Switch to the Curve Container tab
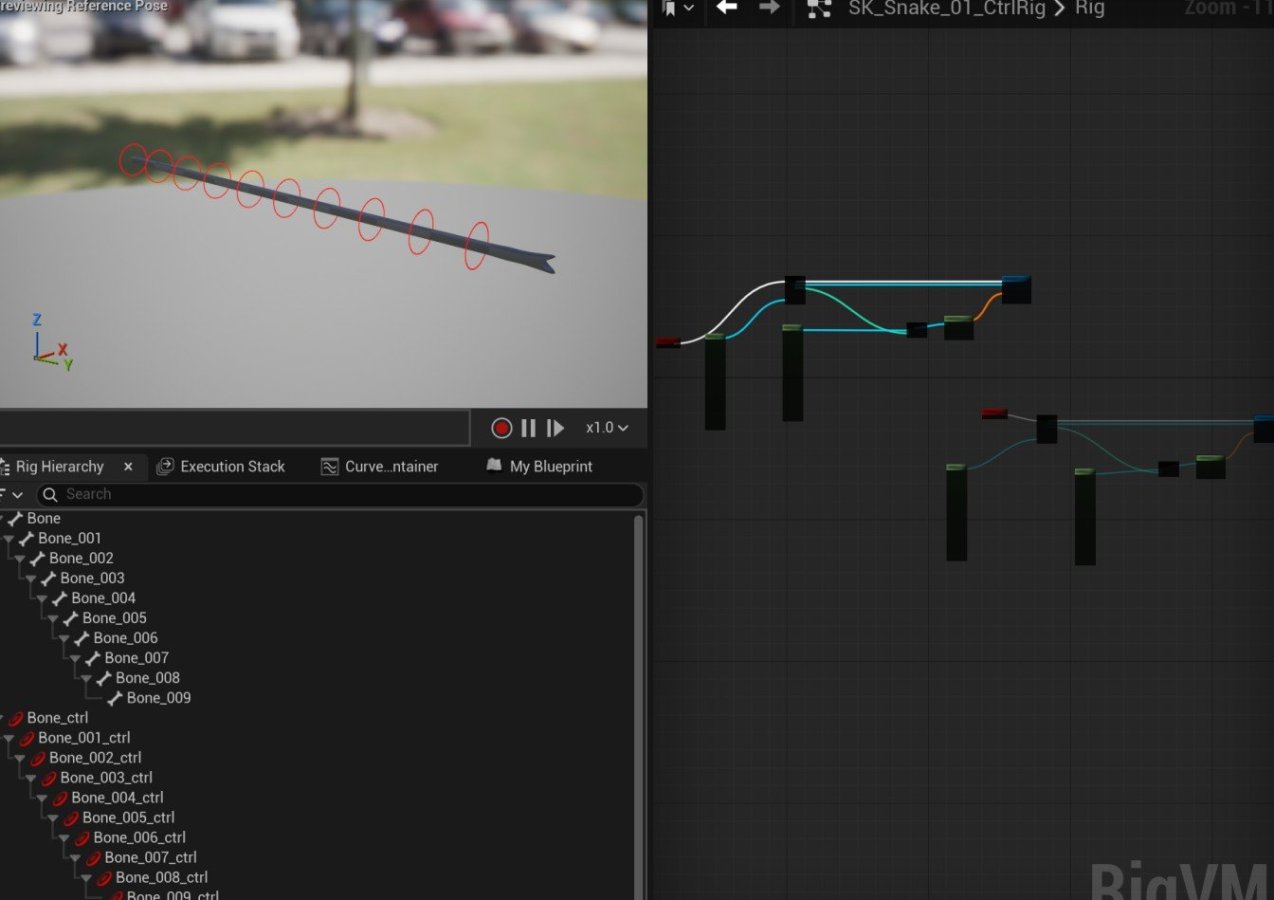Screen dimensions: 1274x900 click(380, 467)
